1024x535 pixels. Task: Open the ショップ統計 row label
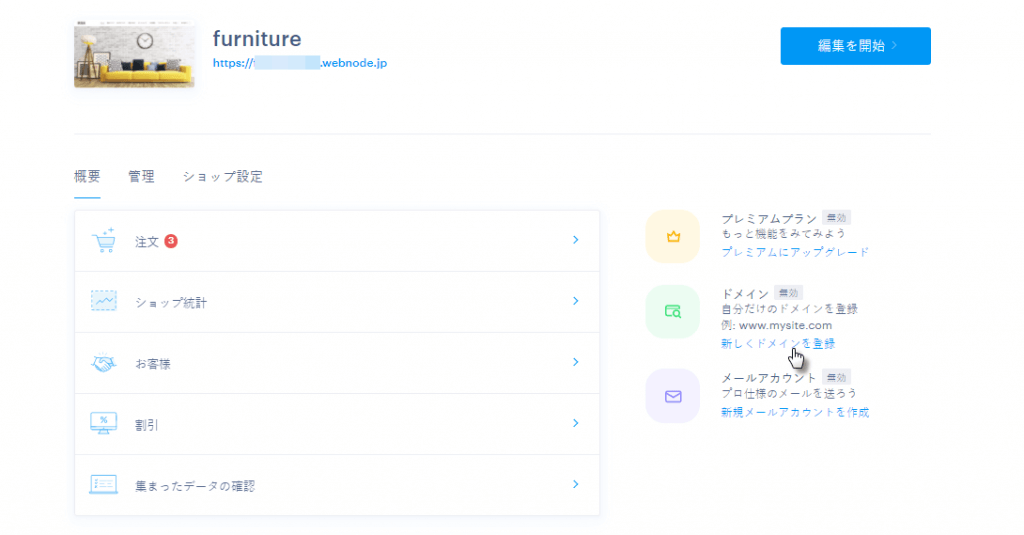pos(171,302)
